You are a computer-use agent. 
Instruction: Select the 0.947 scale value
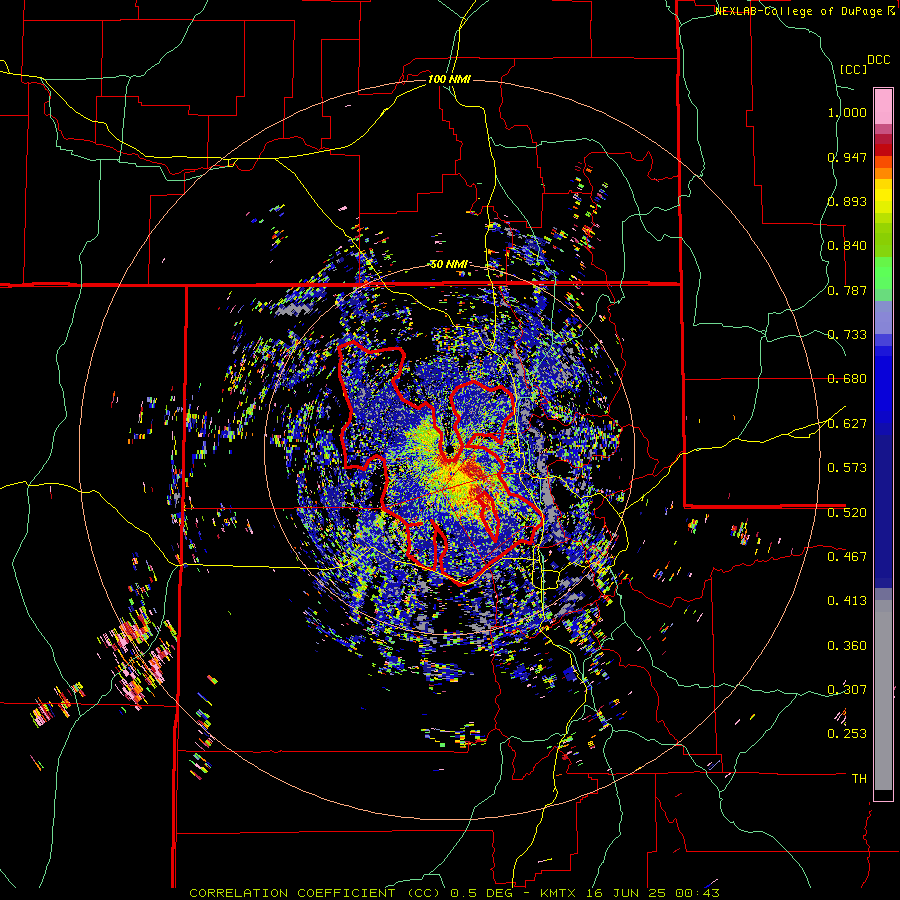(847, 157)
